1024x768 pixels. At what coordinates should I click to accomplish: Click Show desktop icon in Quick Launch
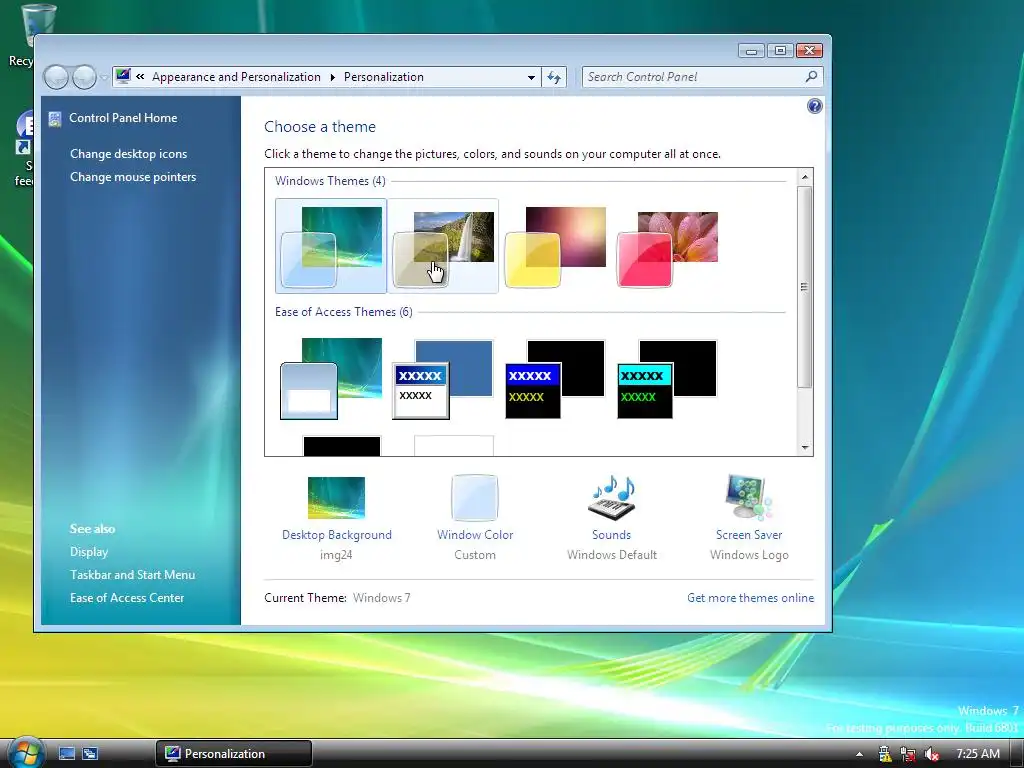pyautogui.click(x=67, y=754)
